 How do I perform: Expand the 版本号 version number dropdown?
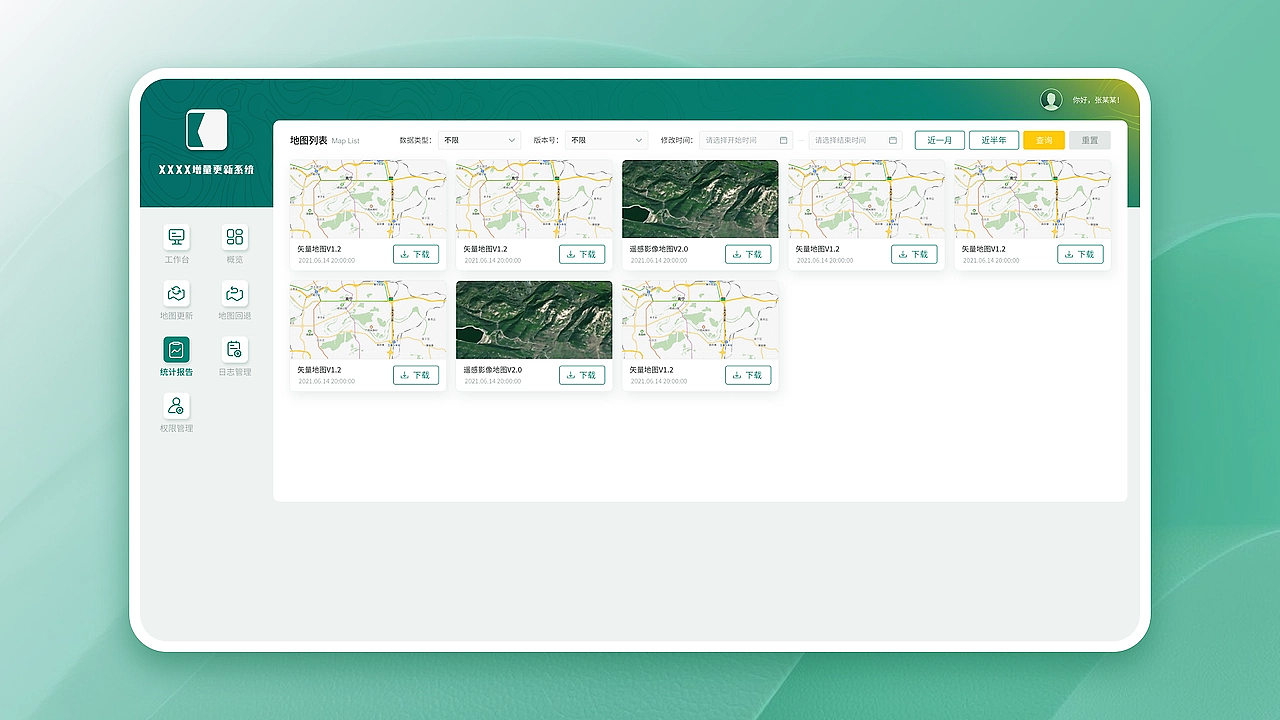point(607,140)
